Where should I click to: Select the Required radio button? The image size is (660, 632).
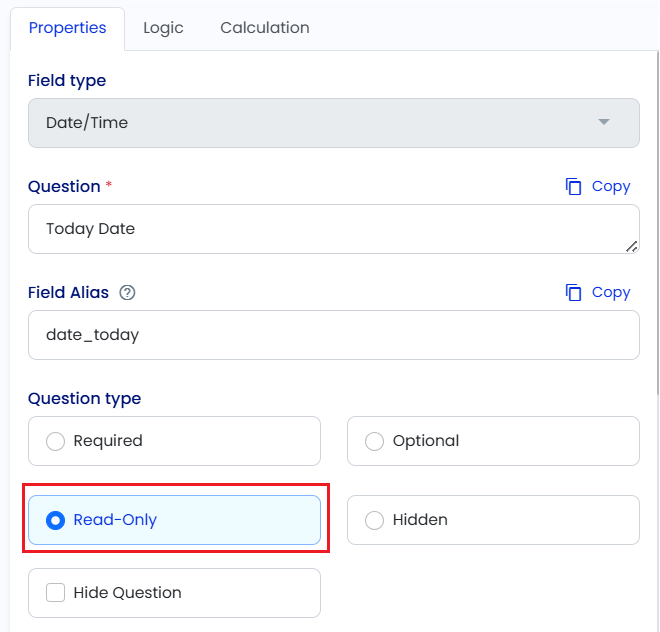coord(55,441)
